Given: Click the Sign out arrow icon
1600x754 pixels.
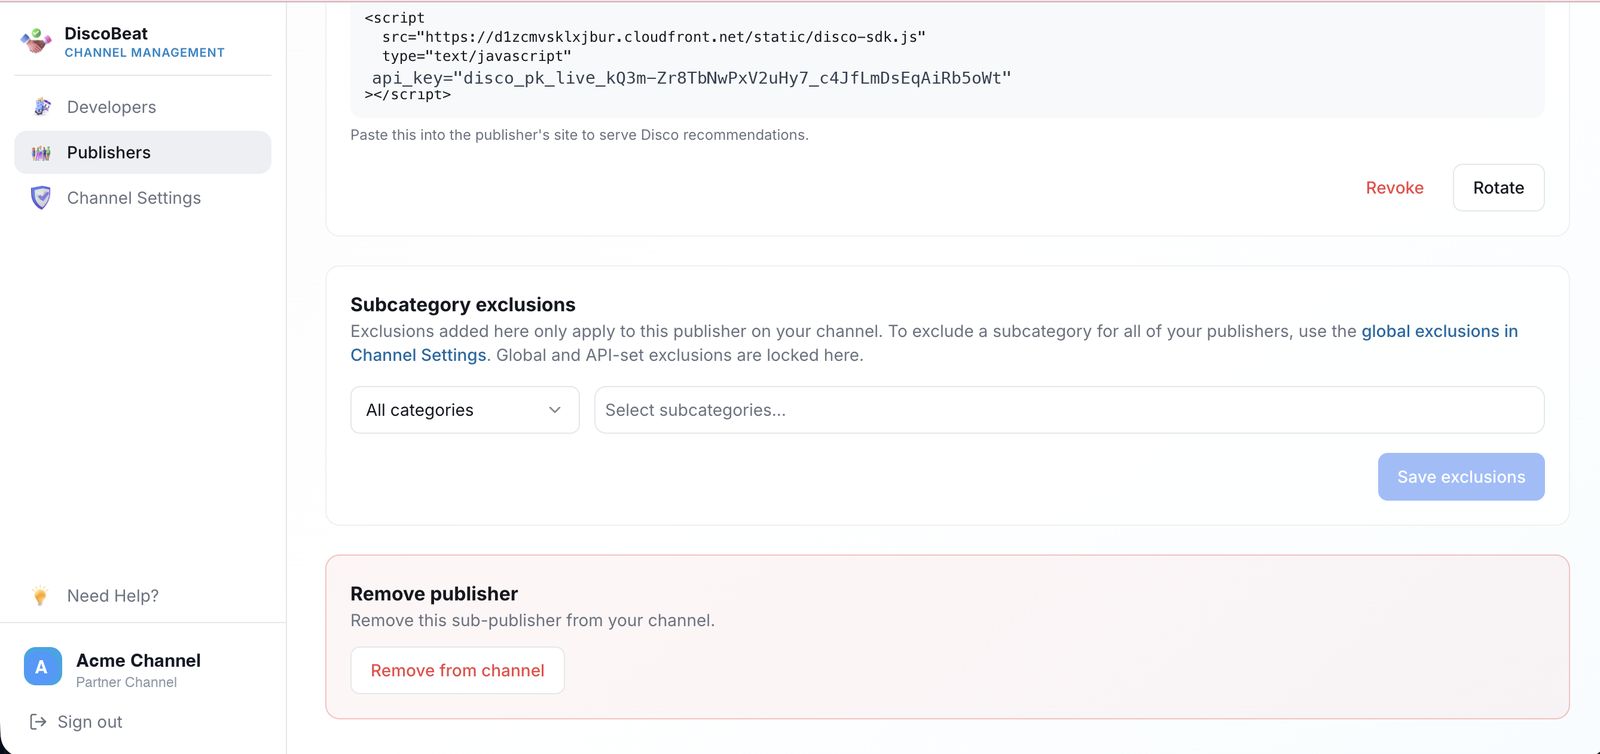Looking at the screenshot, I should pyautogui.click(x=38, y=722).
